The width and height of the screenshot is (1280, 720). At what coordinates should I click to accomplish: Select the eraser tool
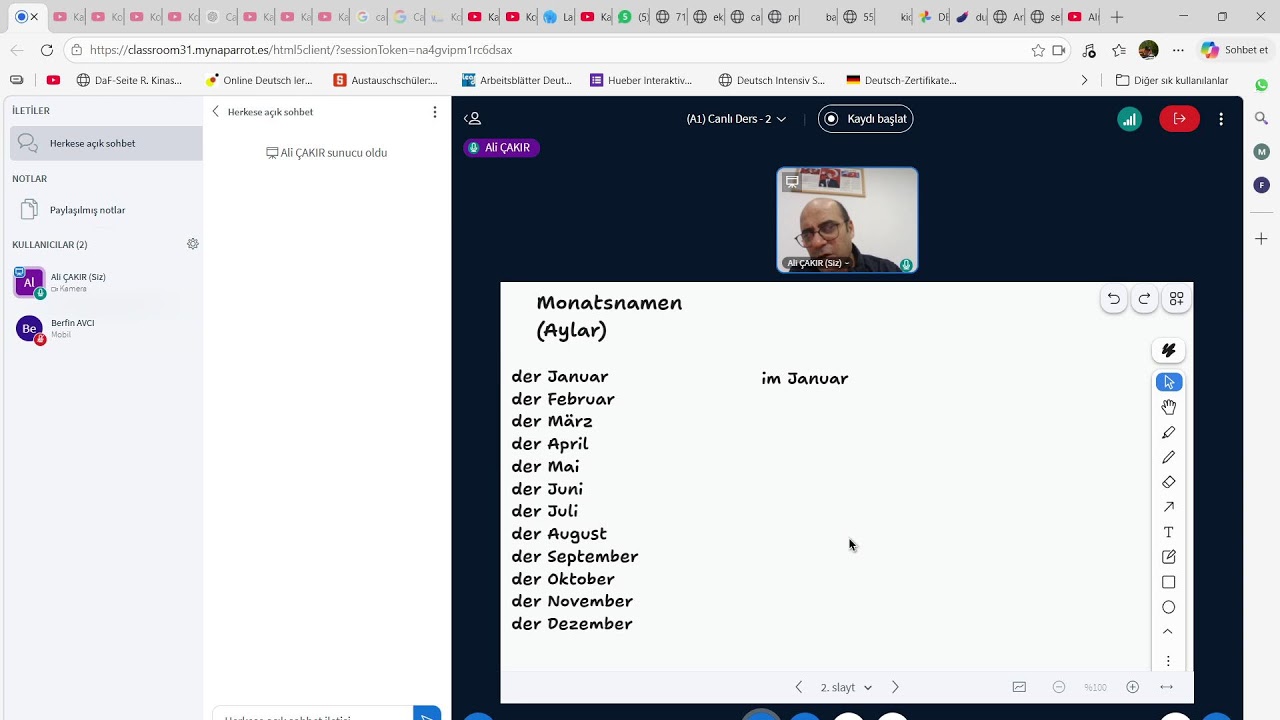click(1168, 482)
